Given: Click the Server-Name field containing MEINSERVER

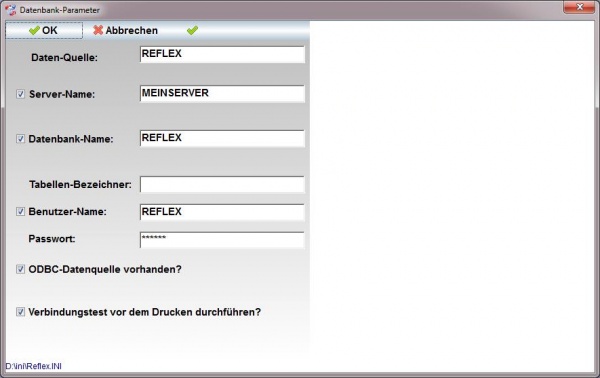Looking at the screenshot, I should pyautogui.click(x=222, y=93).
